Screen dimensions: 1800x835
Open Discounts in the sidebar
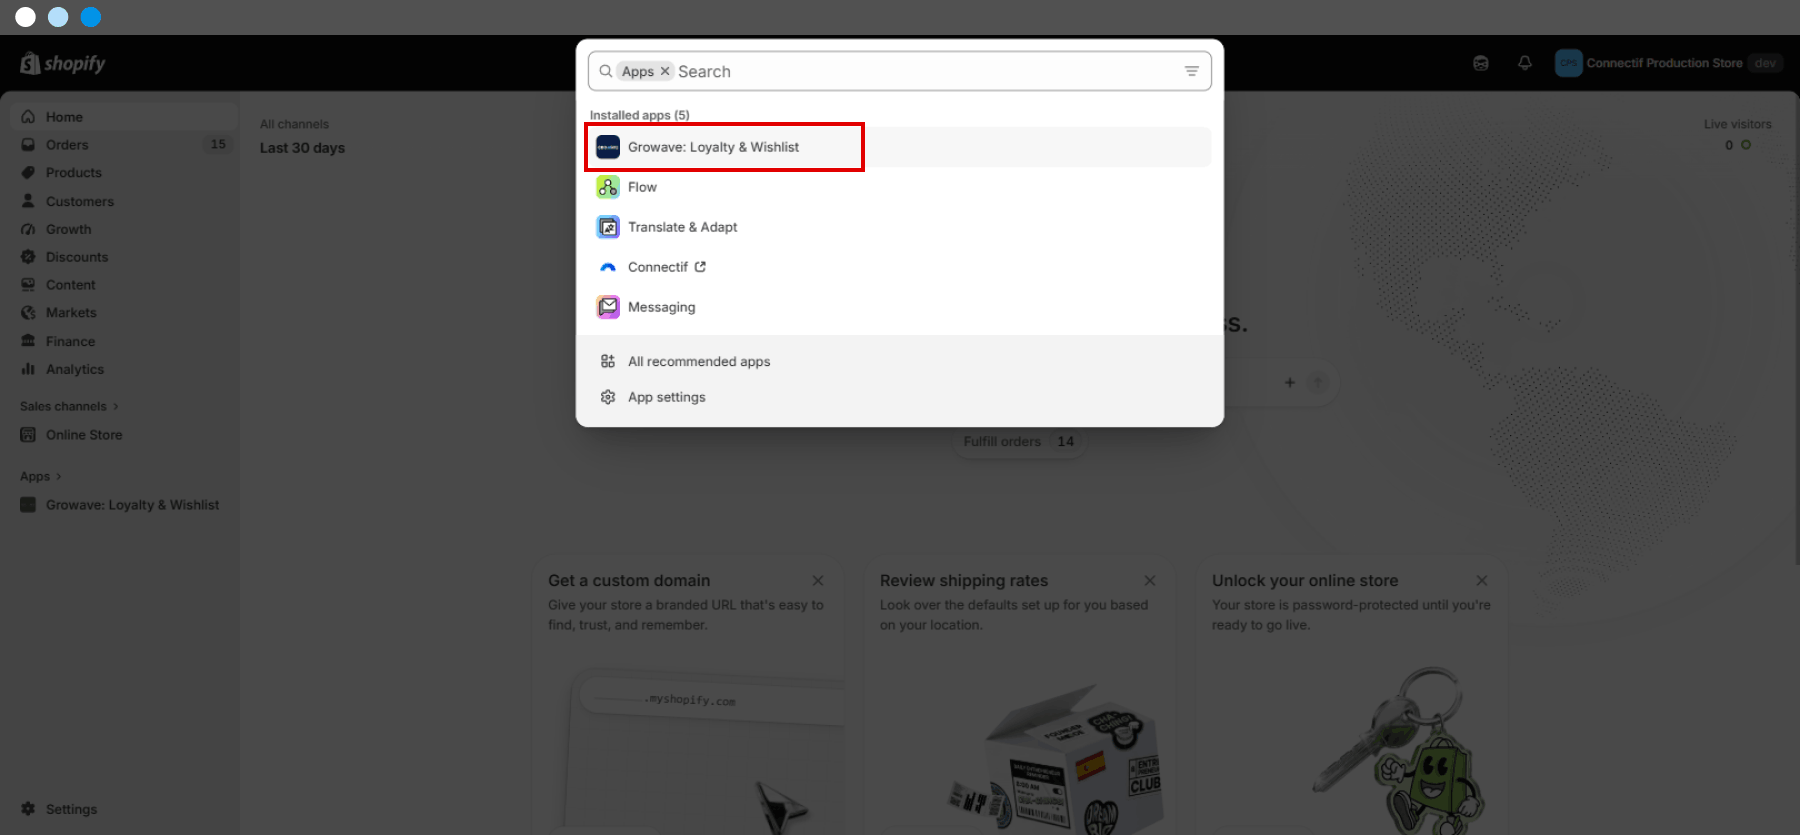point(124,257)
